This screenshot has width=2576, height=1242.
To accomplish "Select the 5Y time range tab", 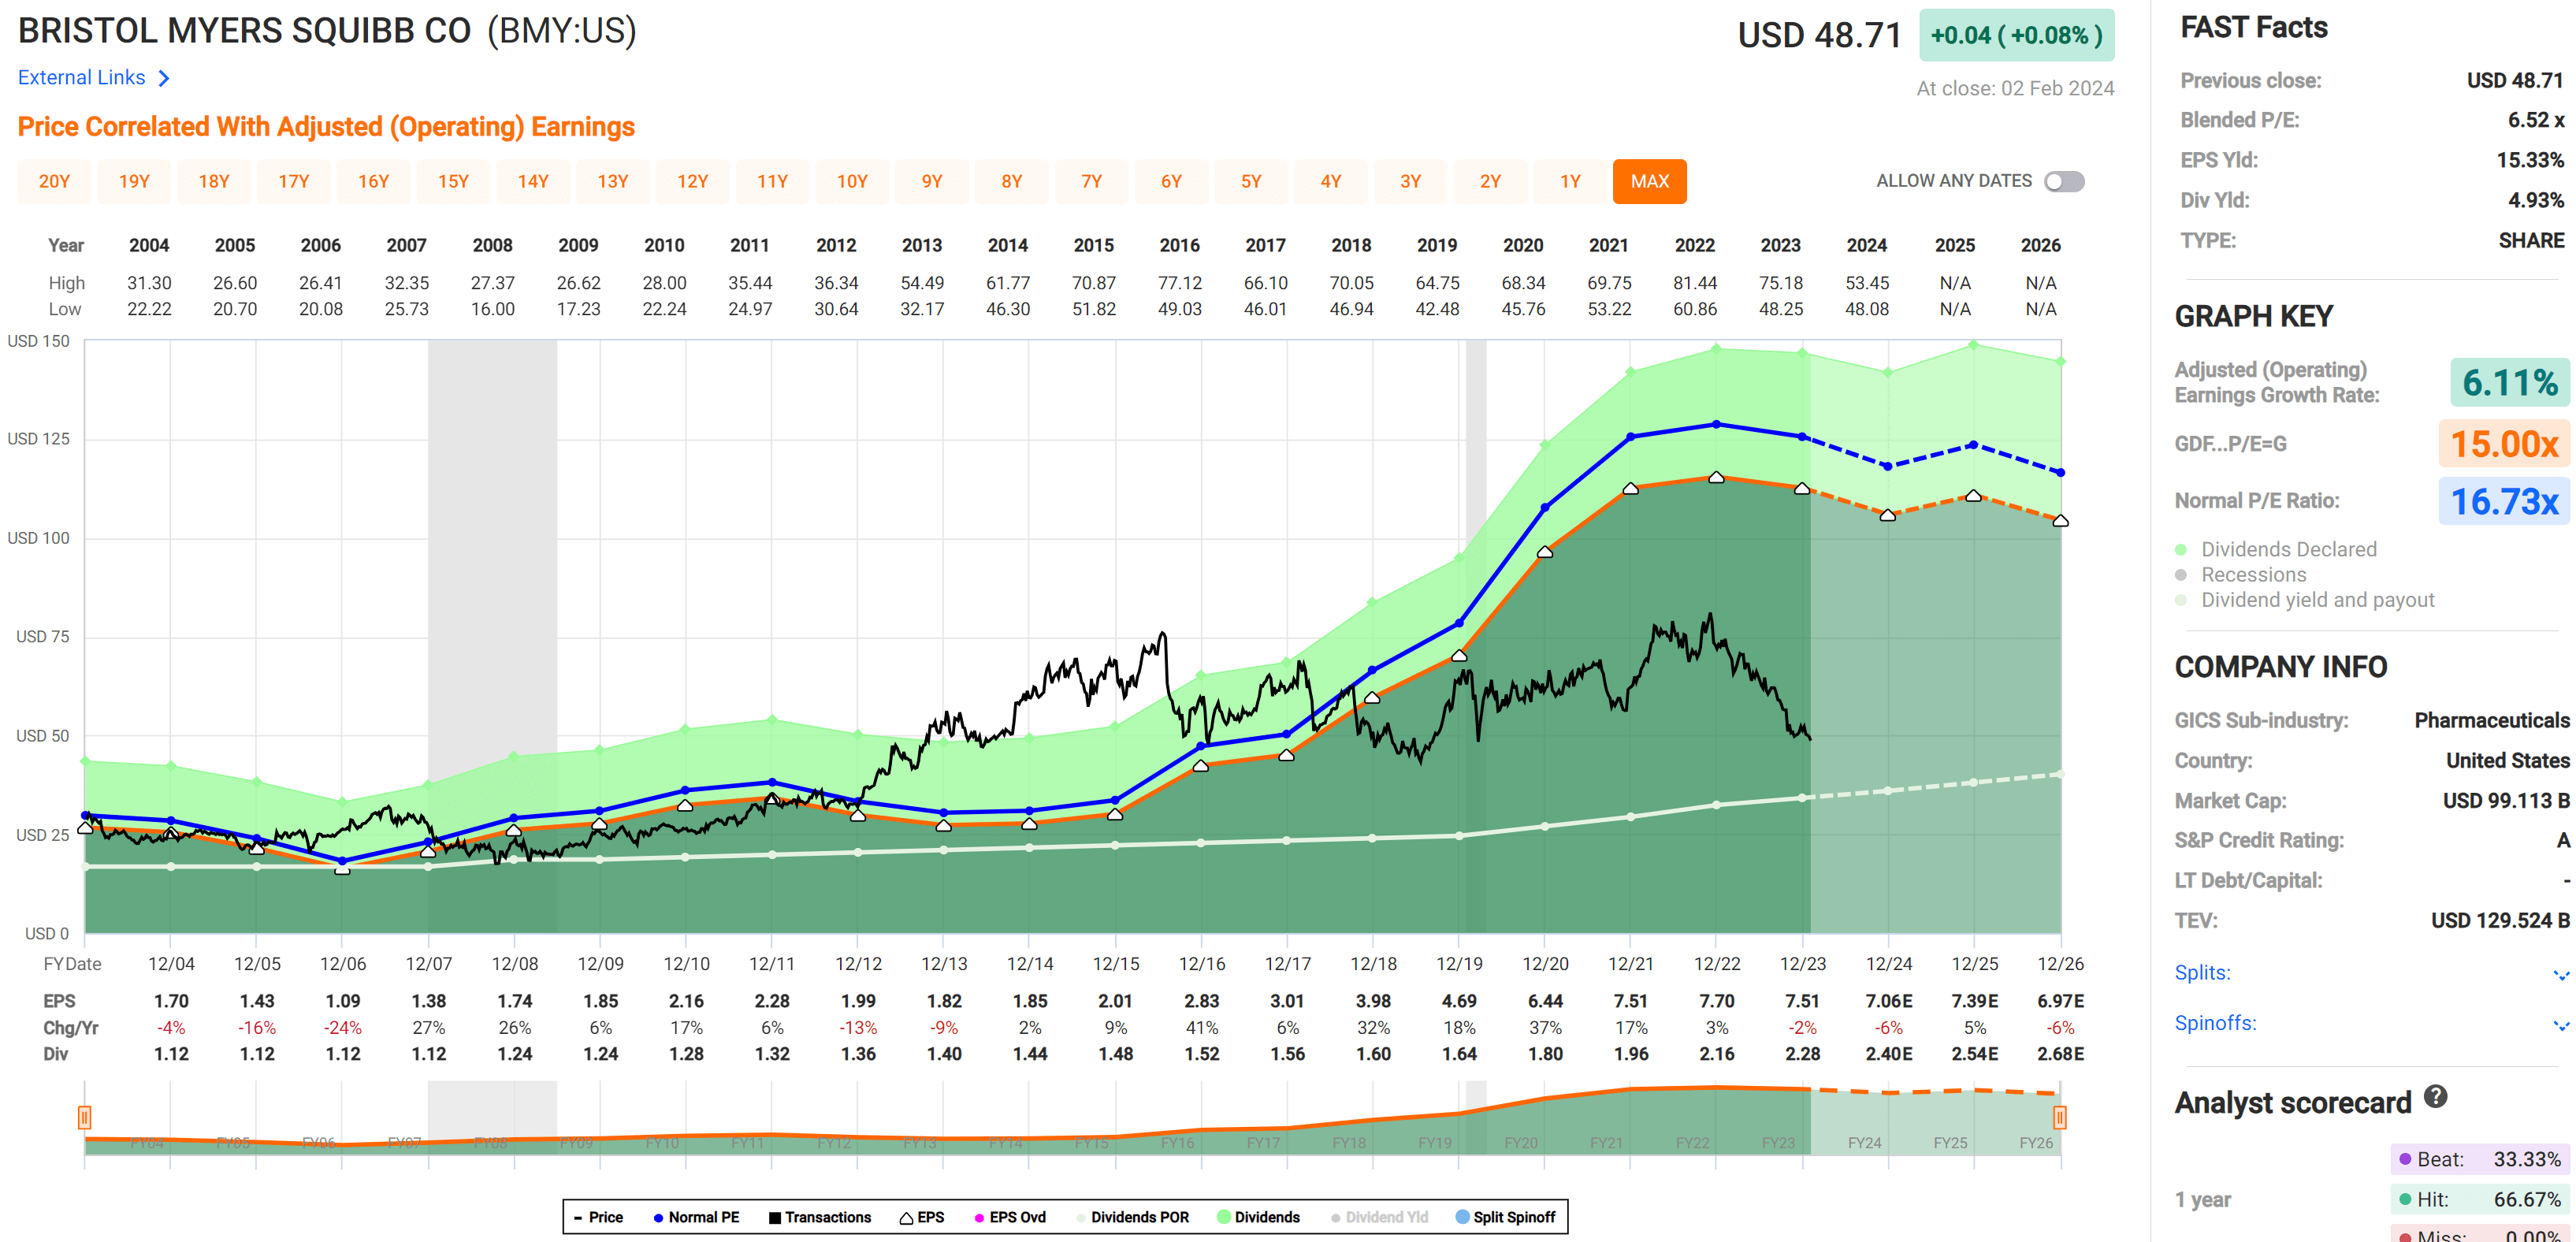I will click(1251, 182).
